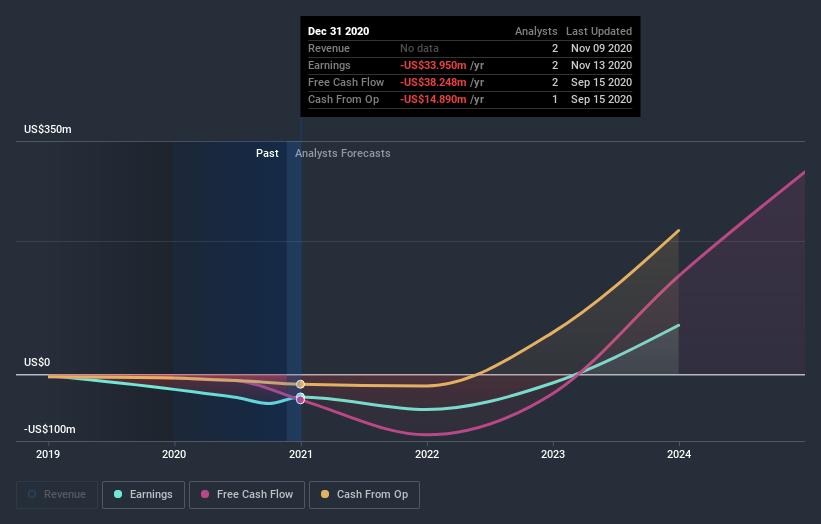
Task: Toggle the Earnings series legend button
Action: (143, 495)
